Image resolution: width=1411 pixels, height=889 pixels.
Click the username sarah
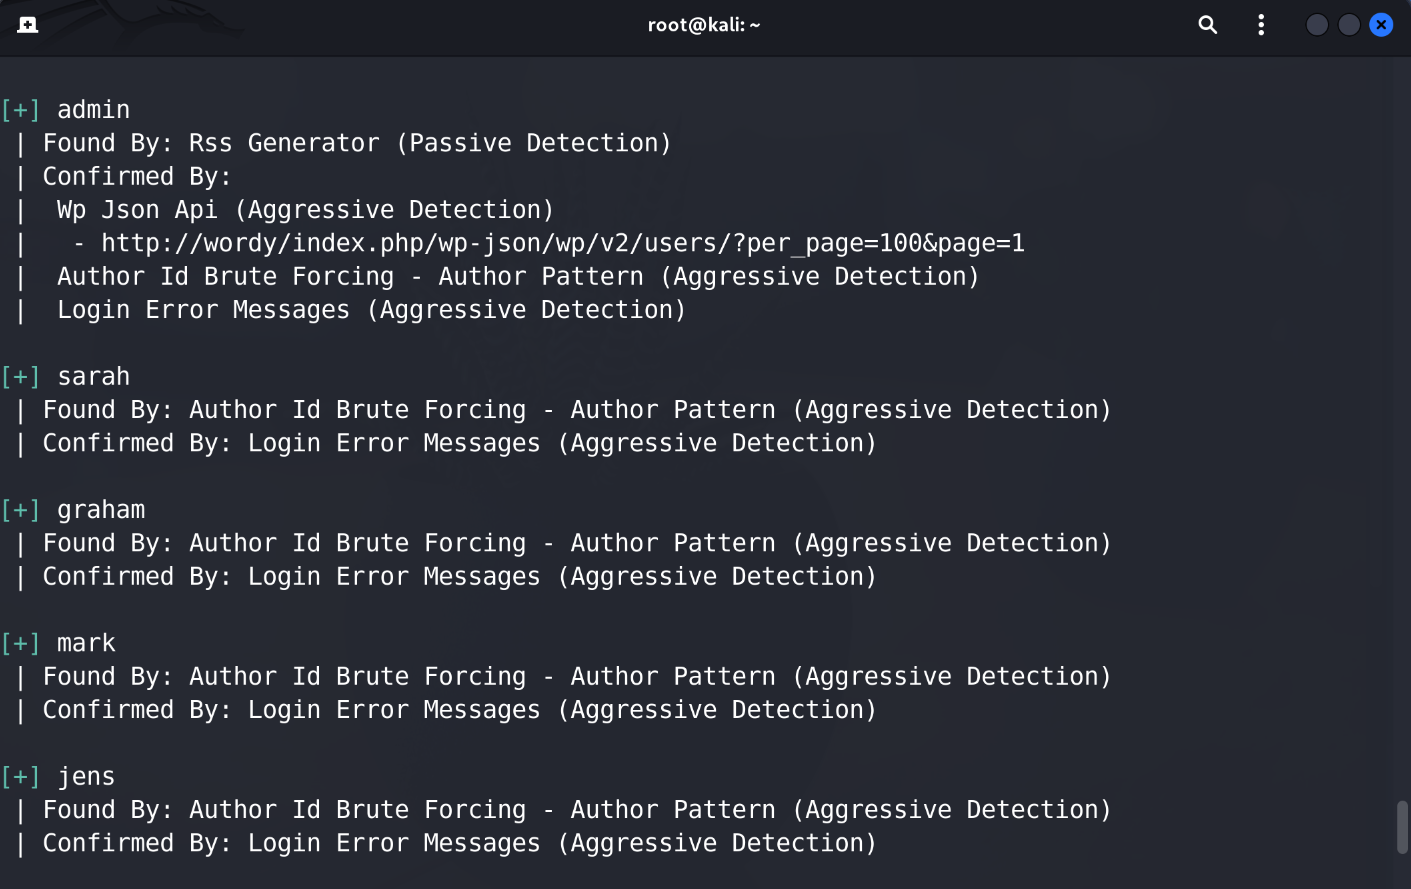93,377
